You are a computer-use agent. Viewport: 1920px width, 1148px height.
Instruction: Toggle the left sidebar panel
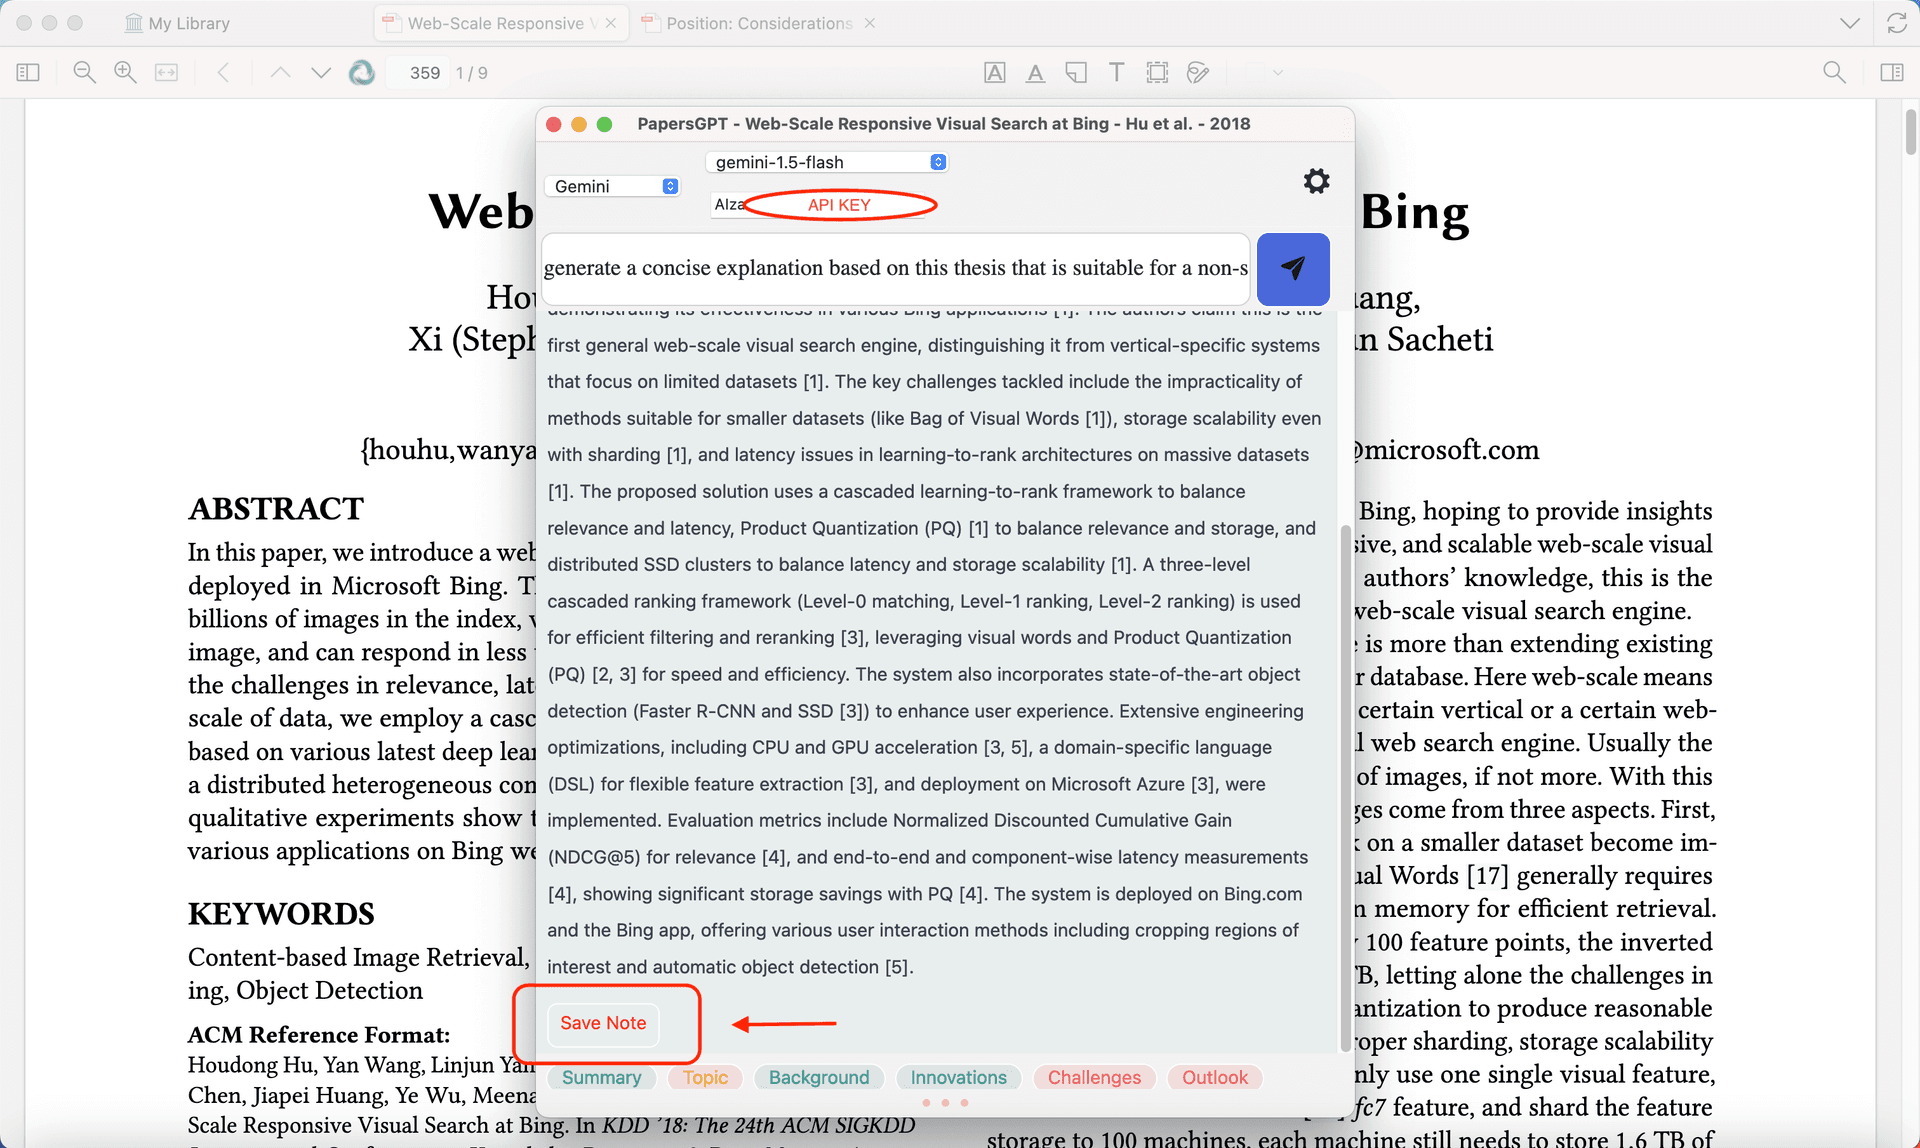tap(28, 72)
